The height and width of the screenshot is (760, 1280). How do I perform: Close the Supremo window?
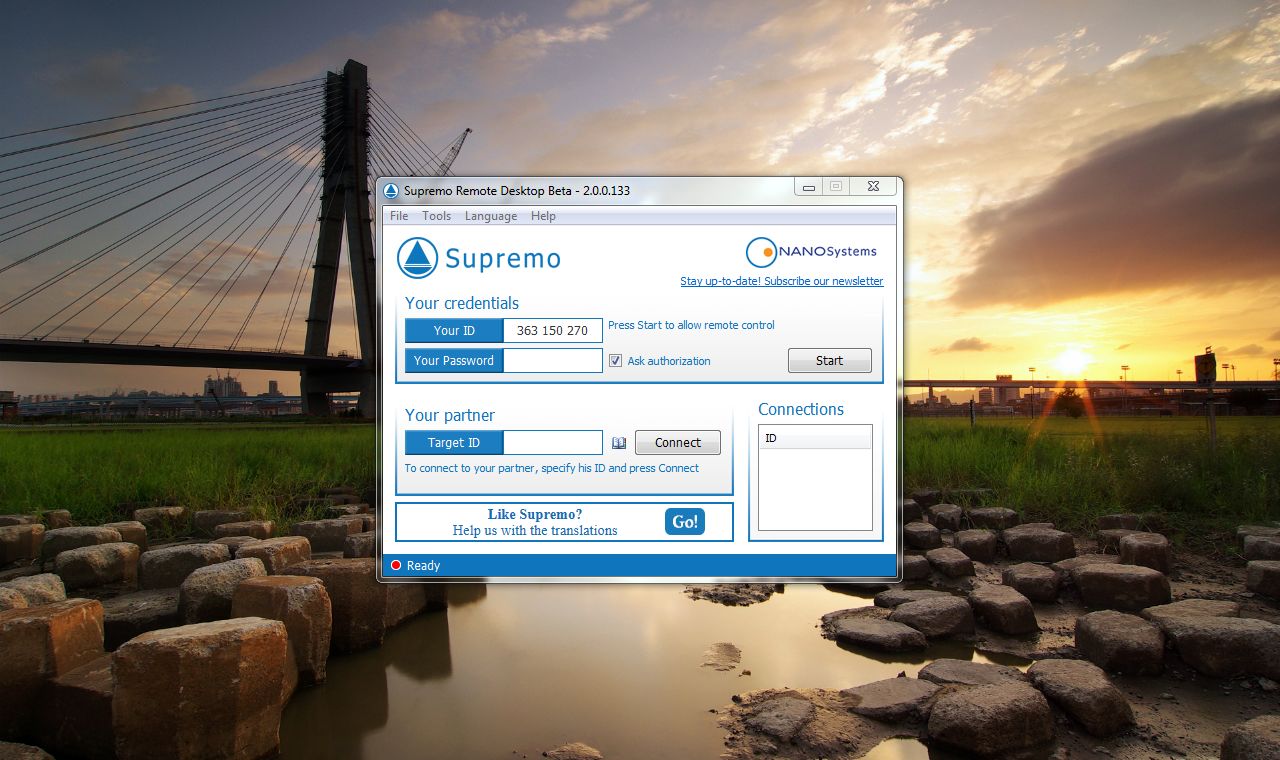coord(873,187)
